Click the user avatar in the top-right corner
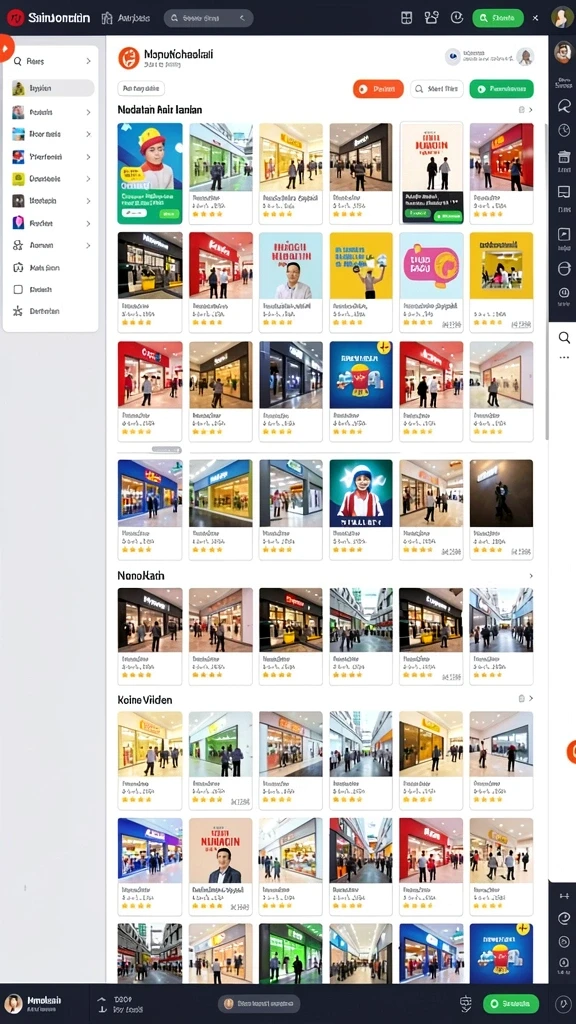The height and width of the screenshot is (1024, 576). coord(562,18)
